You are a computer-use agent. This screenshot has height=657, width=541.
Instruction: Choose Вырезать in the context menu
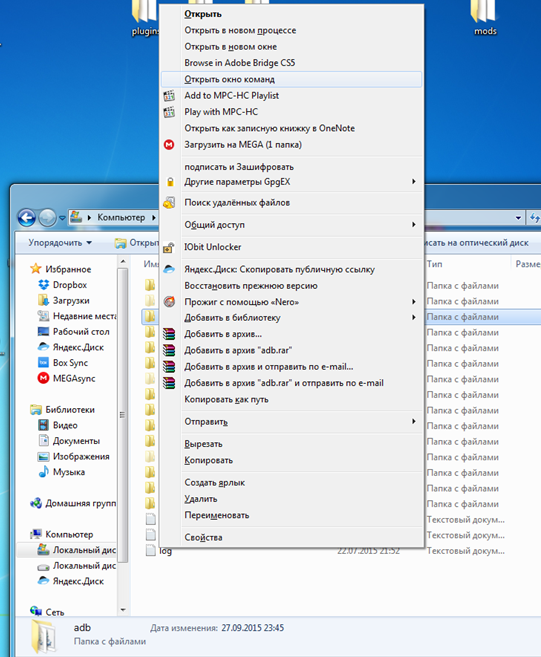point(291,444)
